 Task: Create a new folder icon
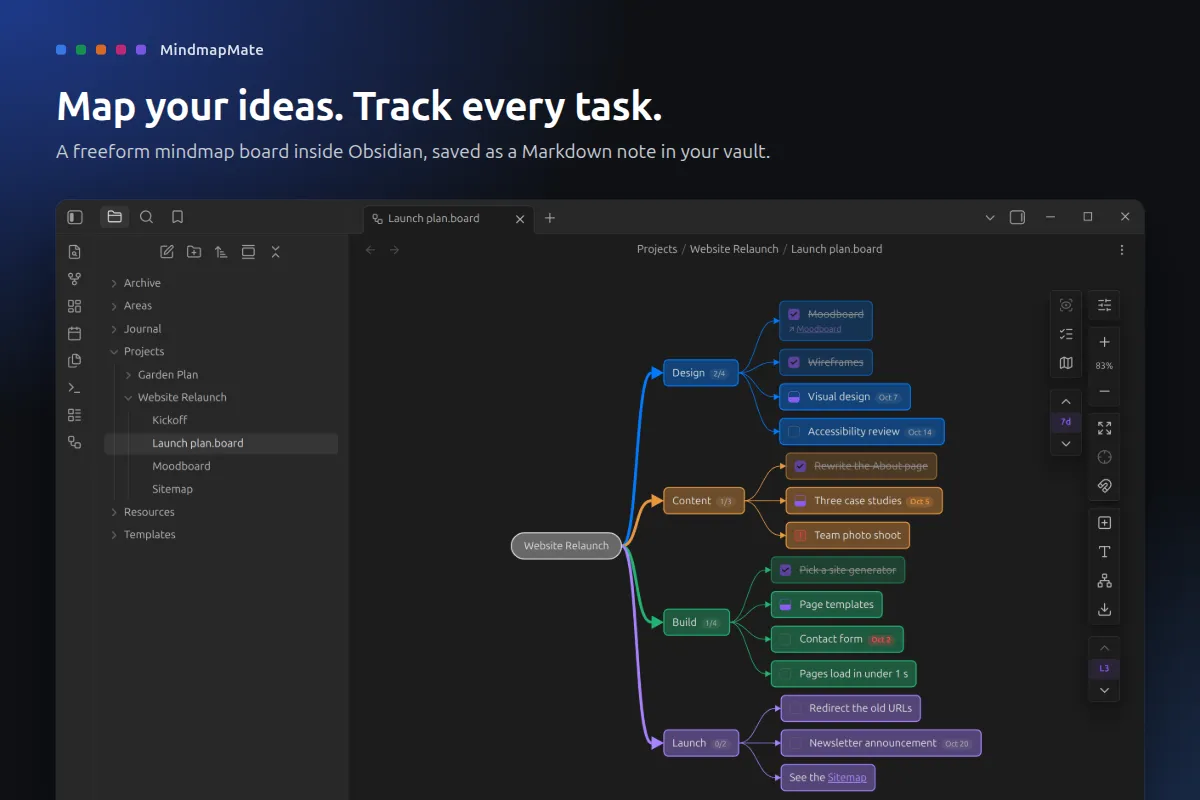tap(194, 252)
